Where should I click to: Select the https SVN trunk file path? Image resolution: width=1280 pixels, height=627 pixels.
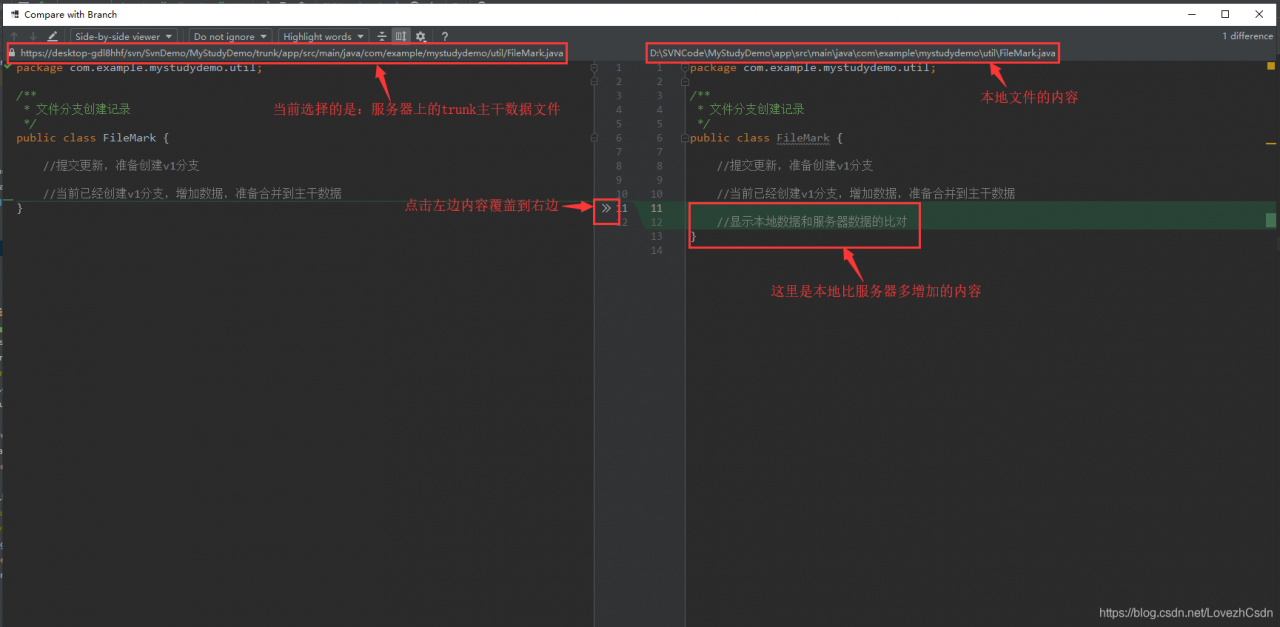292,52
